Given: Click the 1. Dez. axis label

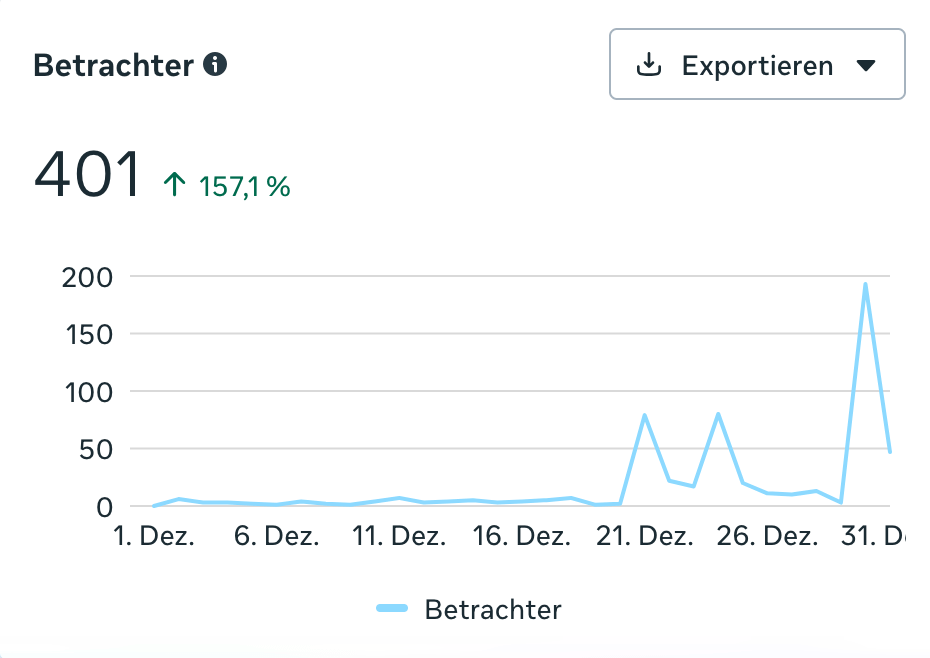Looking at the screenshot, I should point(153,537).
